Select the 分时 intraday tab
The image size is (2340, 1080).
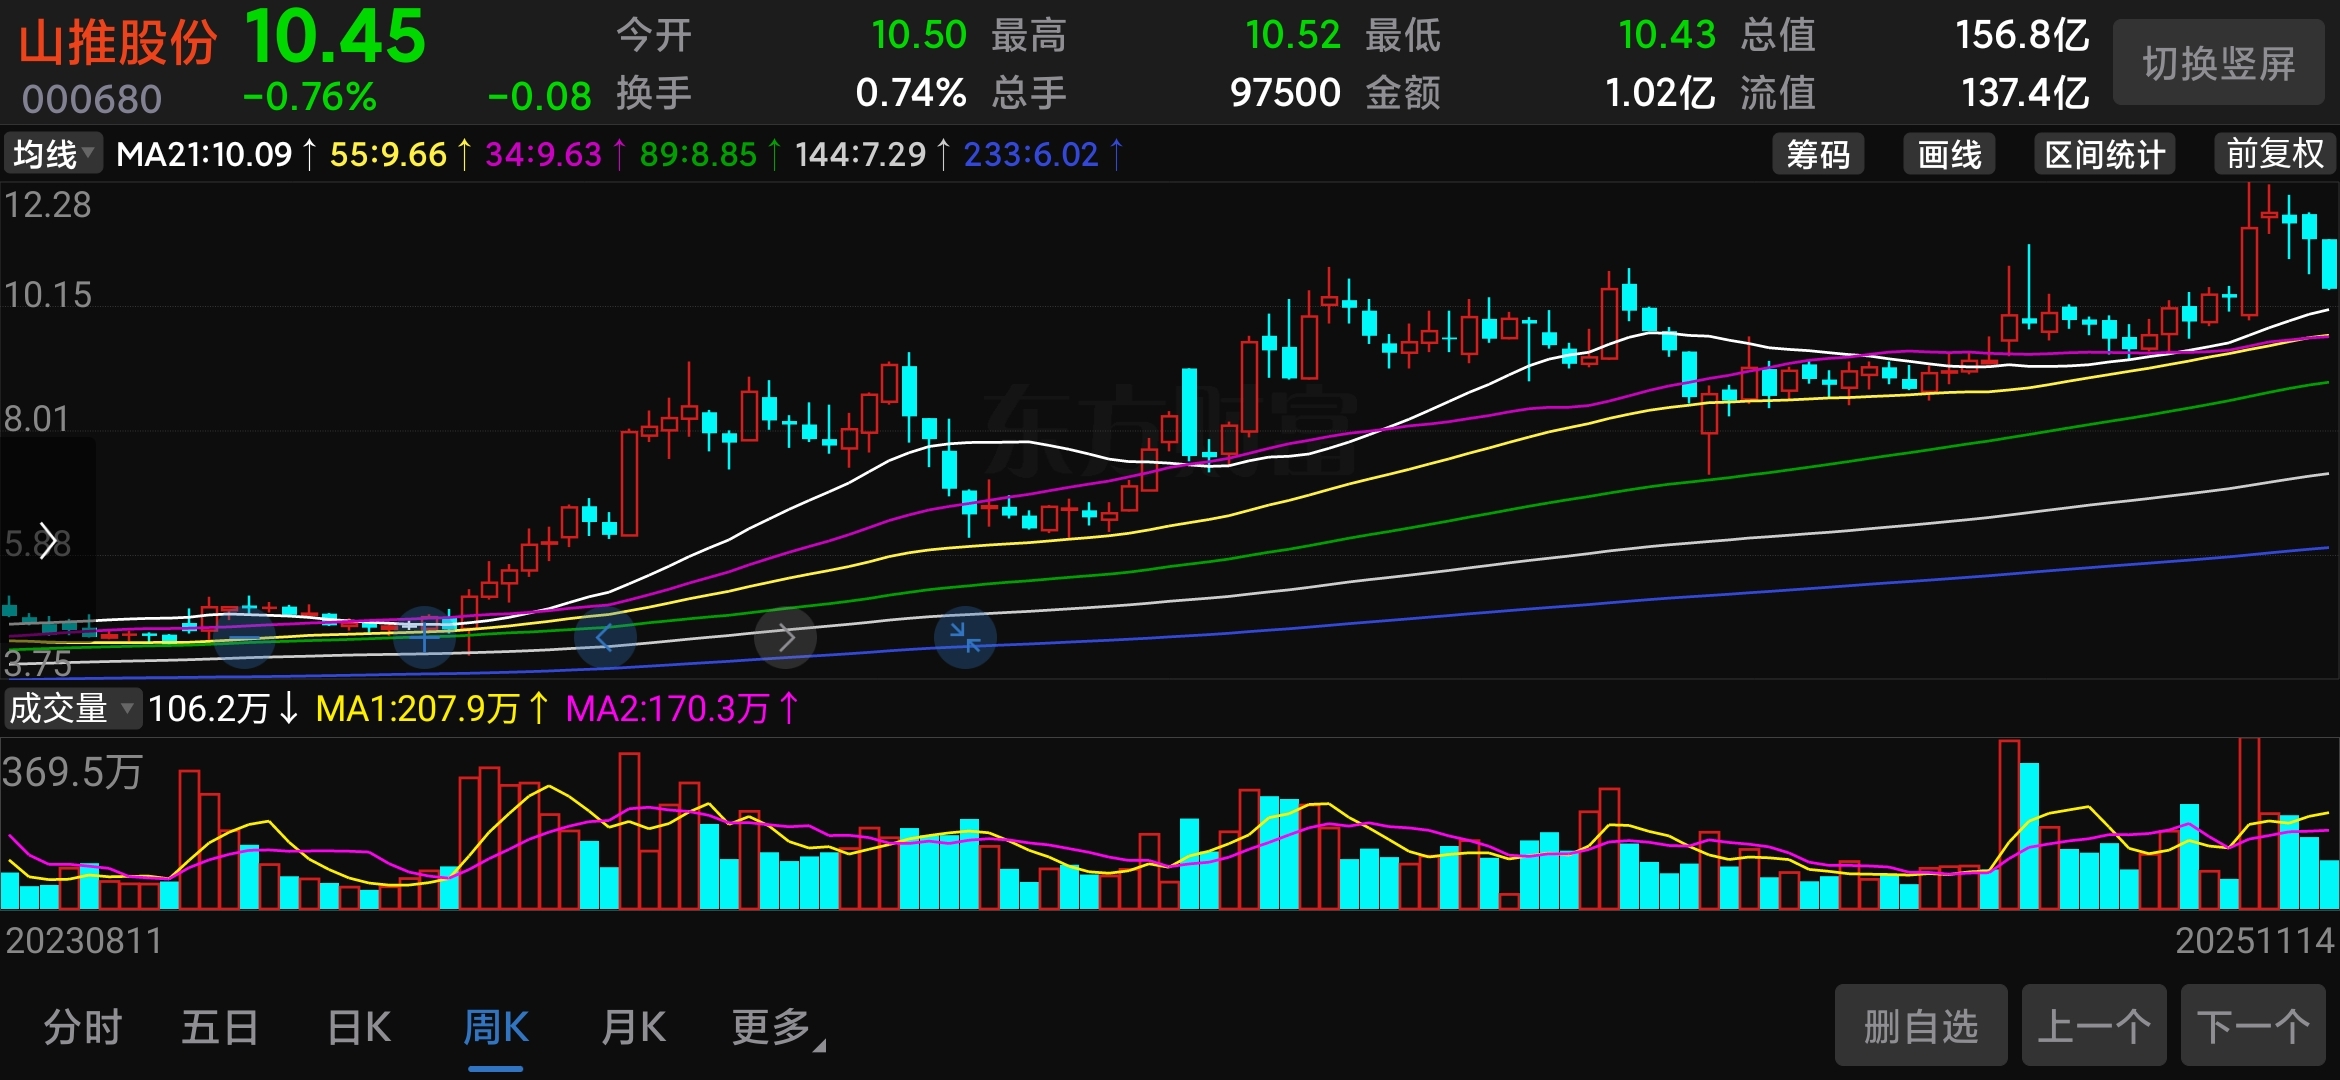point(82,1027)
